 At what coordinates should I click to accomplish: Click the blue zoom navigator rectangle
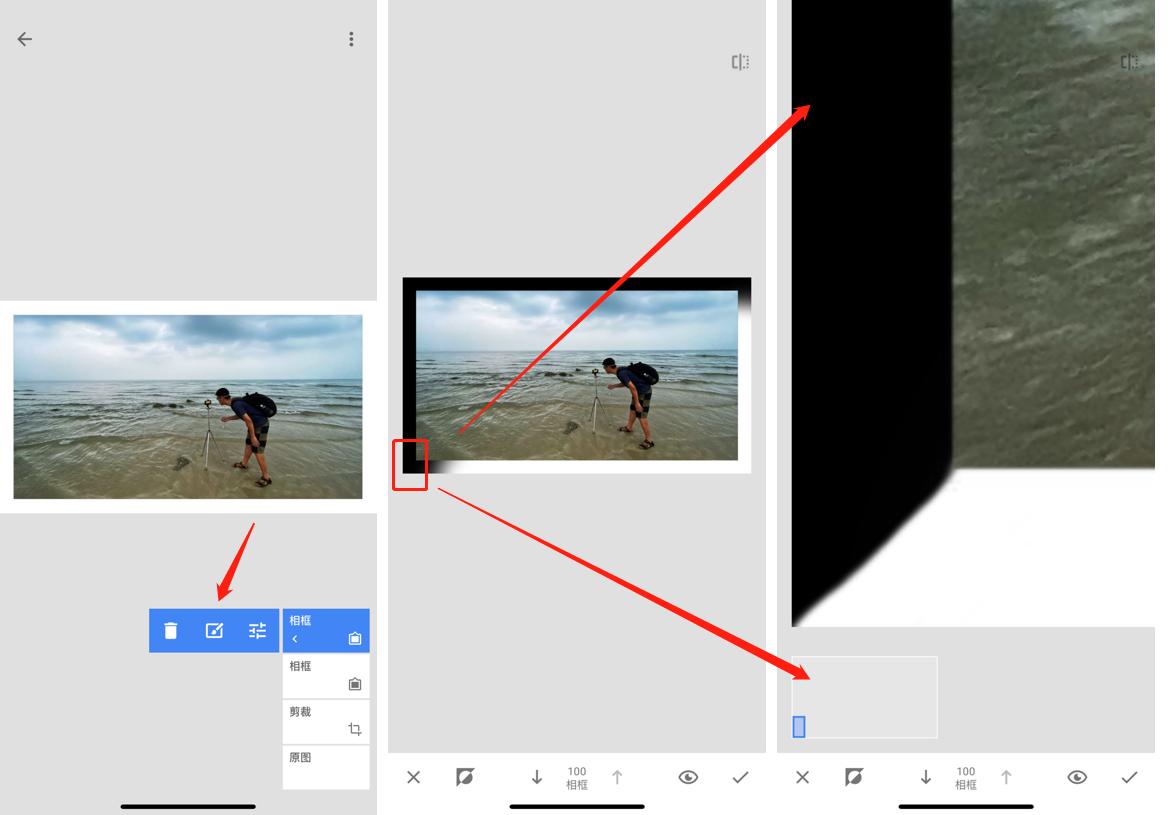coord(799,727)
